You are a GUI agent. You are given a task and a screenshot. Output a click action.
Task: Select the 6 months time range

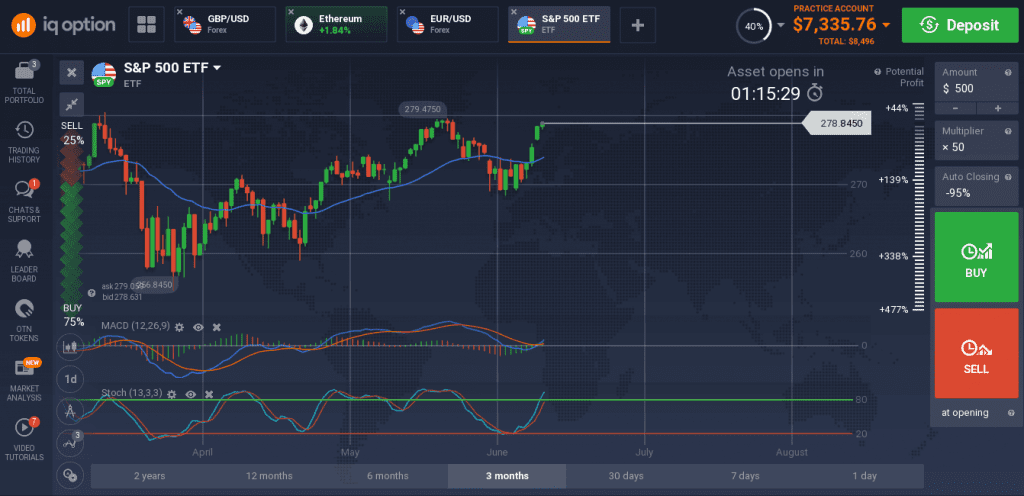point(388,476)
